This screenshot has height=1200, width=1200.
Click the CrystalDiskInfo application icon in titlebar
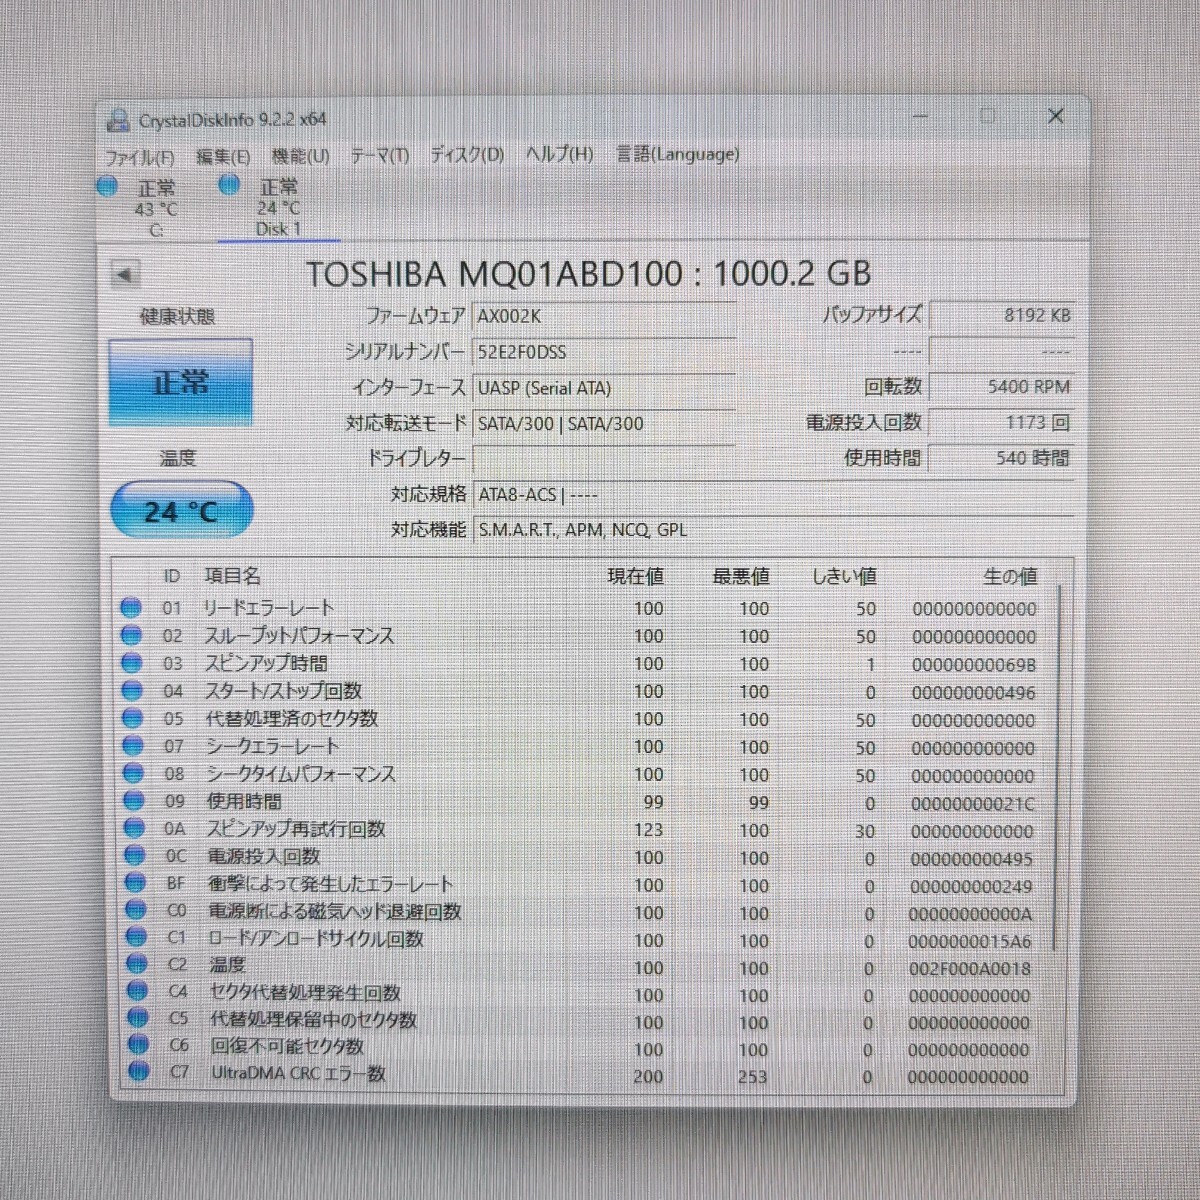pyautogui.click(x=118, y=119)
